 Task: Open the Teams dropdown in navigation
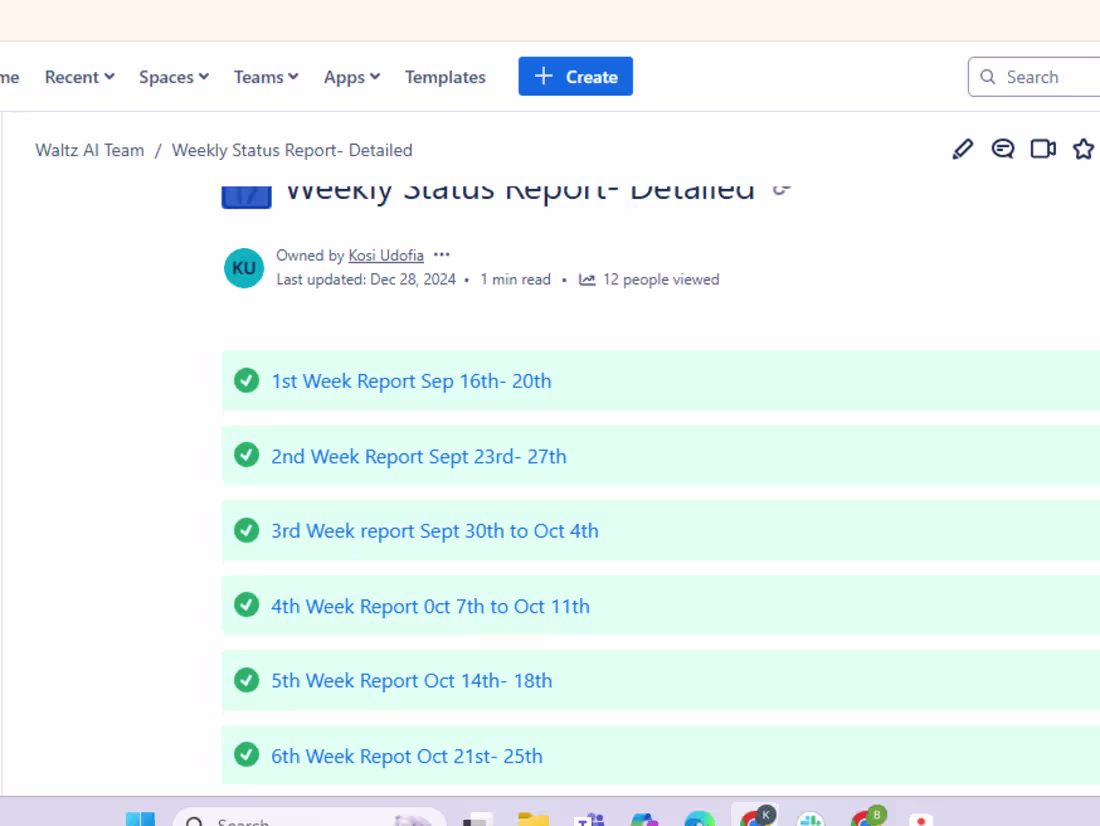(266, 76)
